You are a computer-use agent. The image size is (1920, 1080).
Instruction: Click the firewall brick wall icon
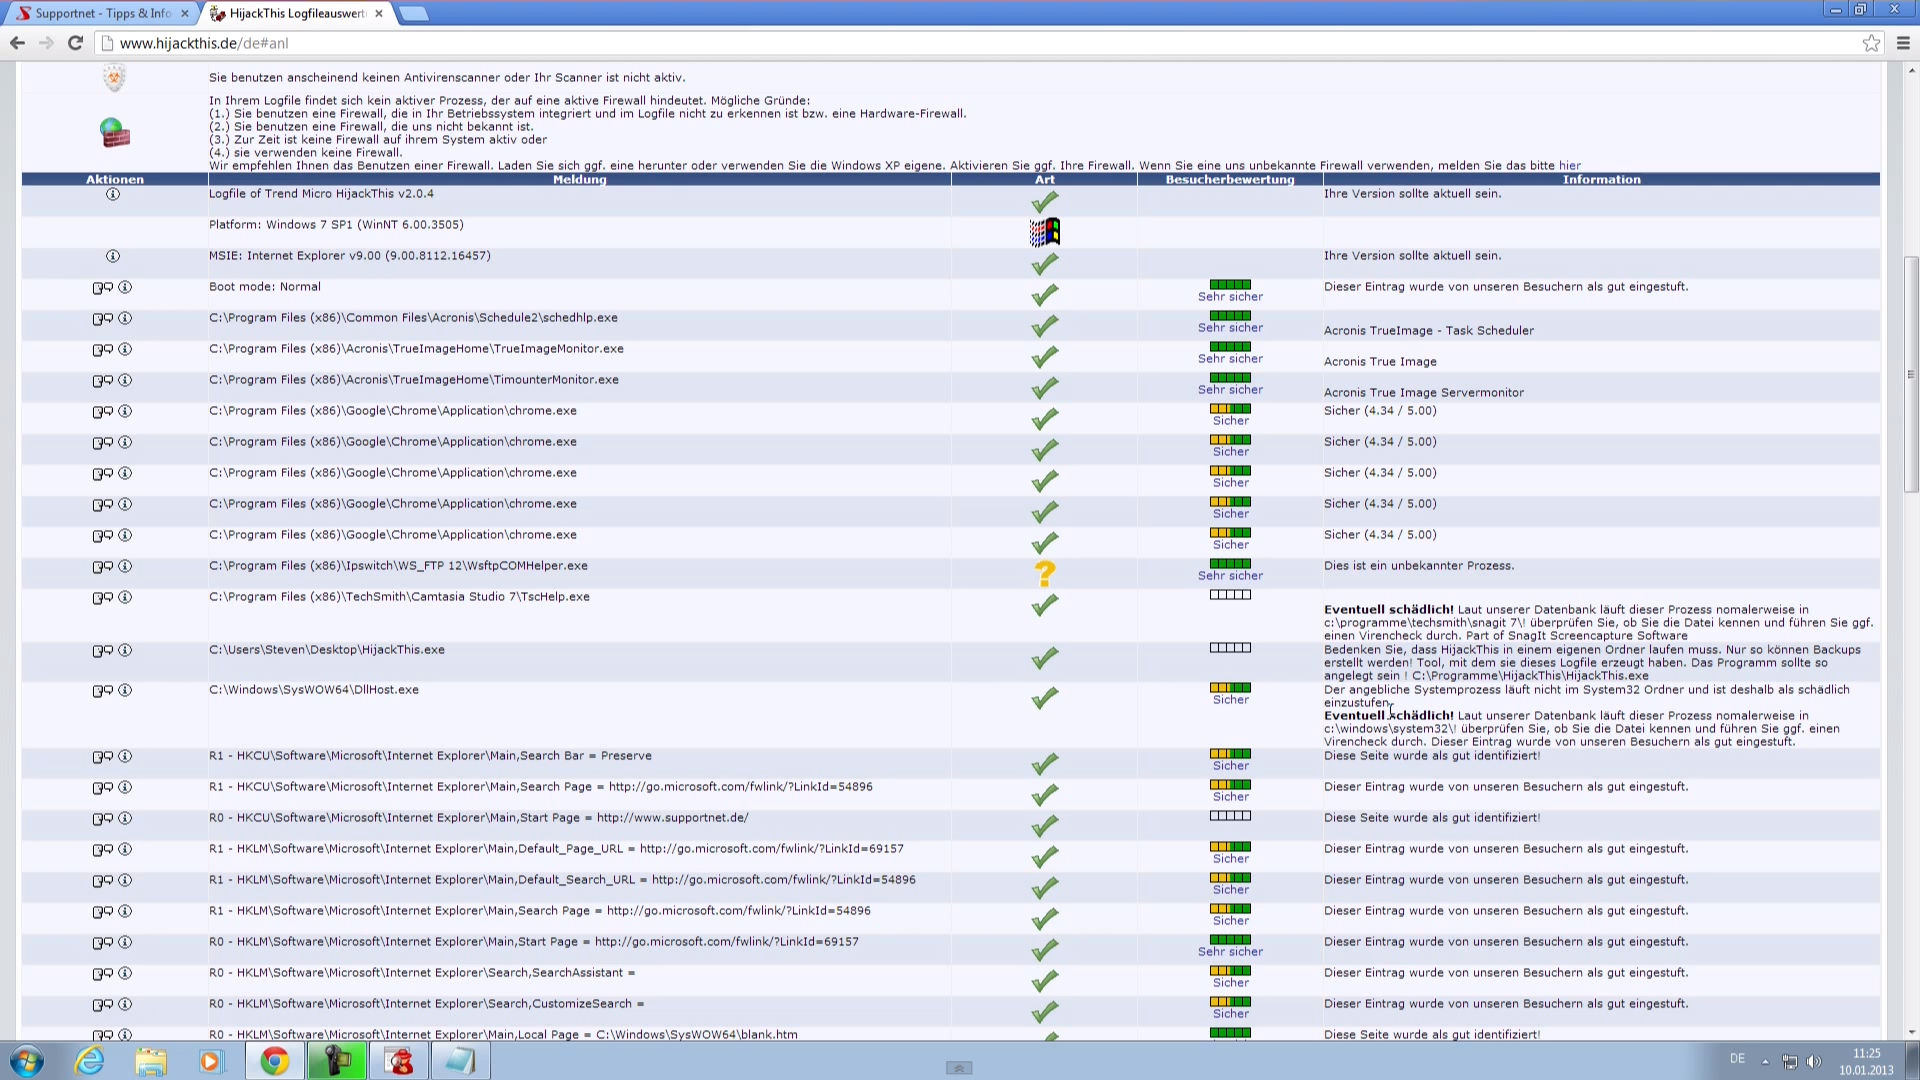(x=114, y=133)
